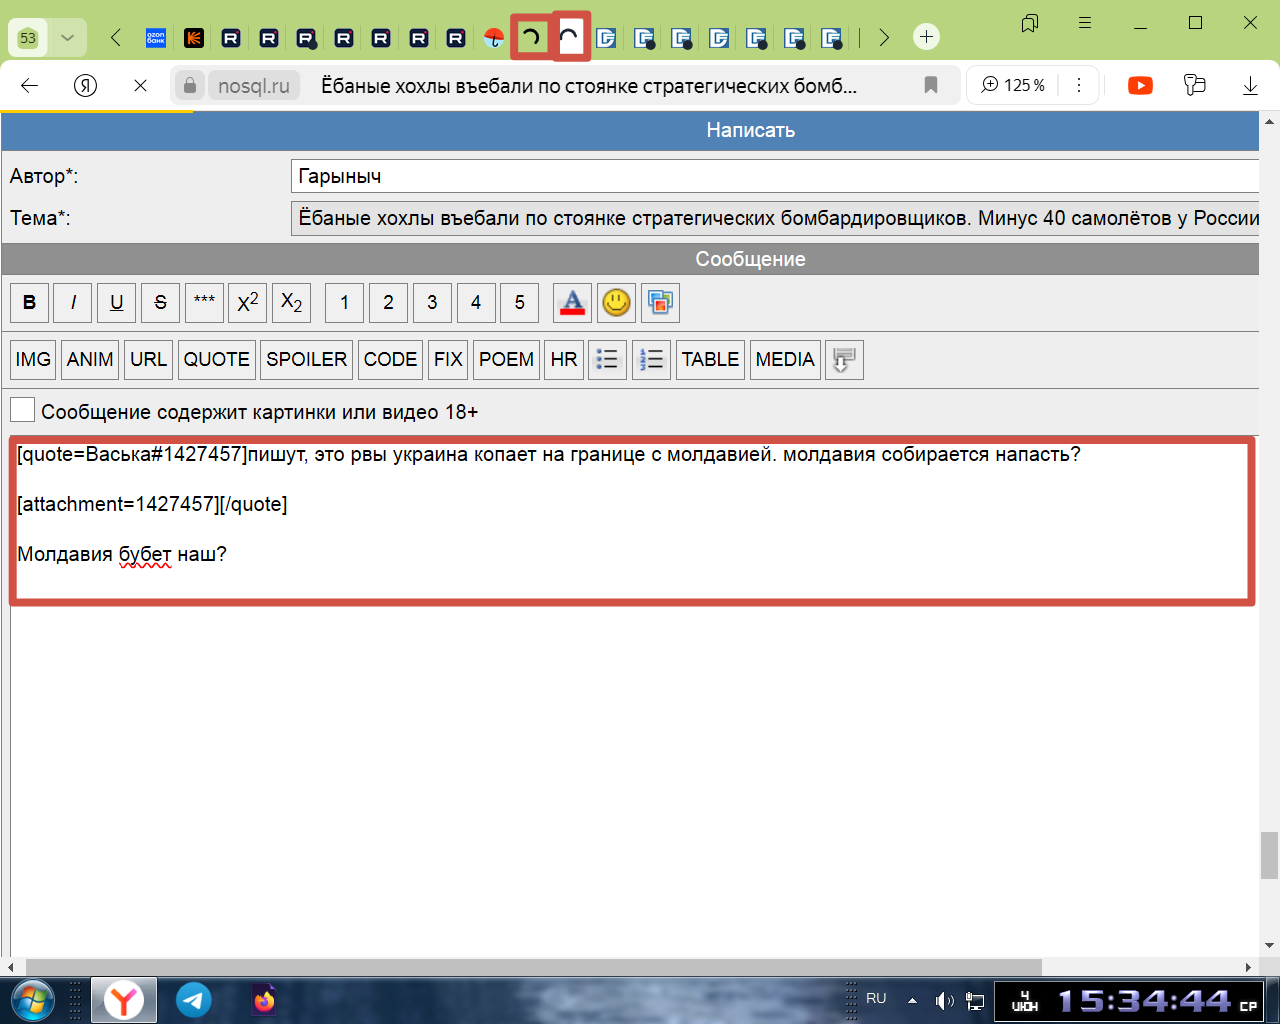Open the downloads arrow icon
This screenshot has height=1024, width=1280.
[1250, 86]
